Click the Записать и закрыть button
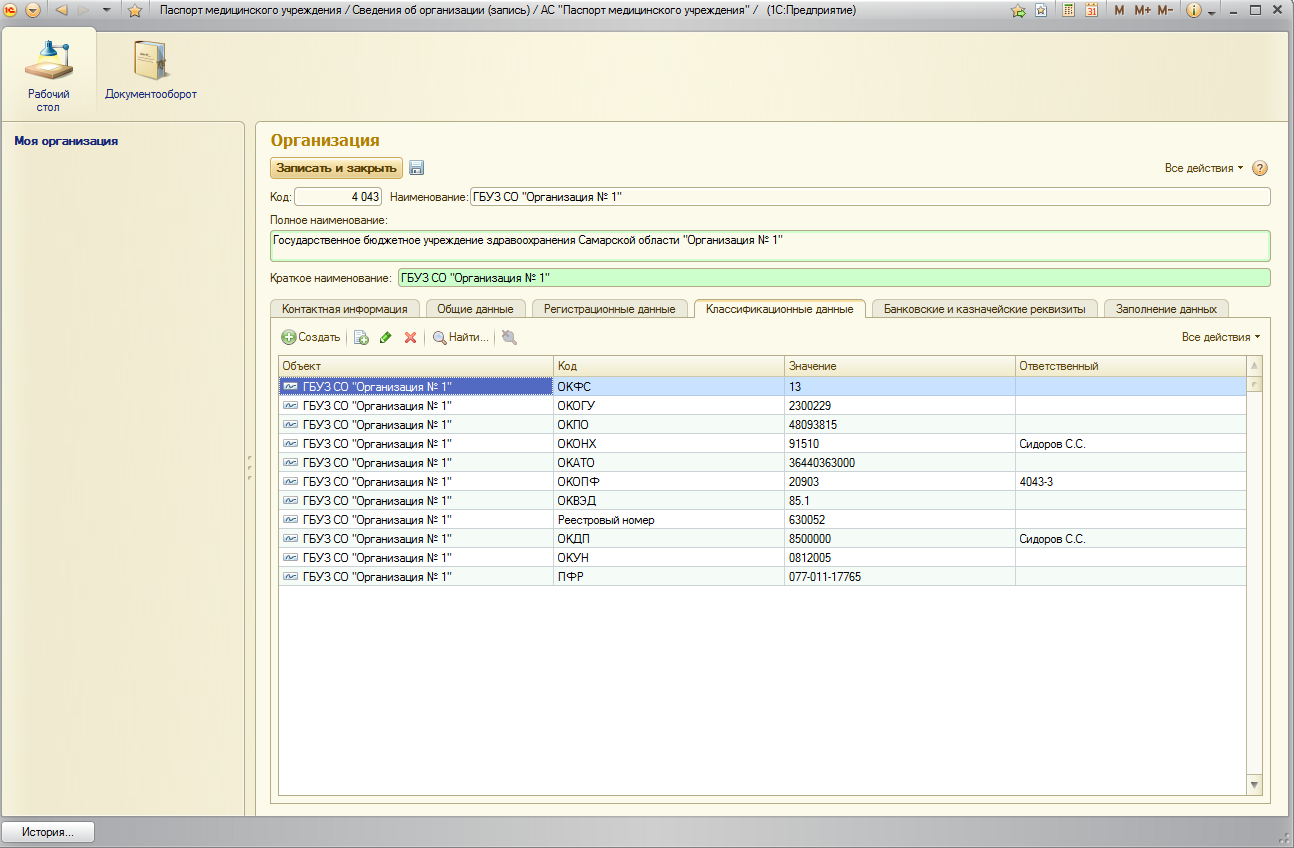The height and width of the screenshot is (848, 1294). (336, 168)
